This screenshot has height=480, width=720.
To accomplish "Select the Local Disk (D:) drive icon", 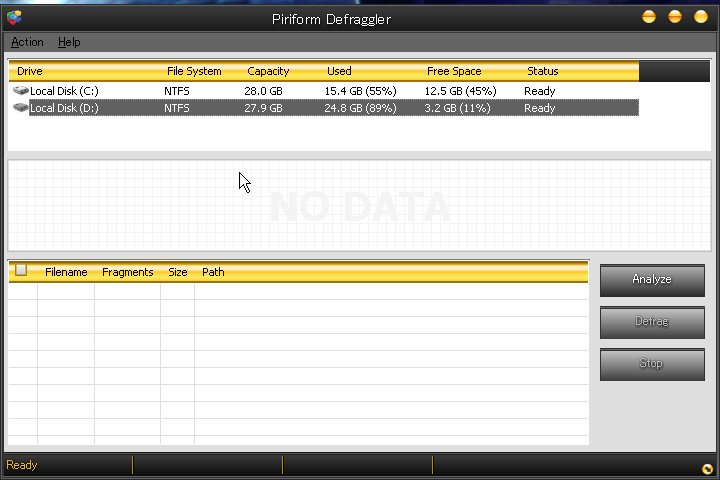I will [21, 107].
